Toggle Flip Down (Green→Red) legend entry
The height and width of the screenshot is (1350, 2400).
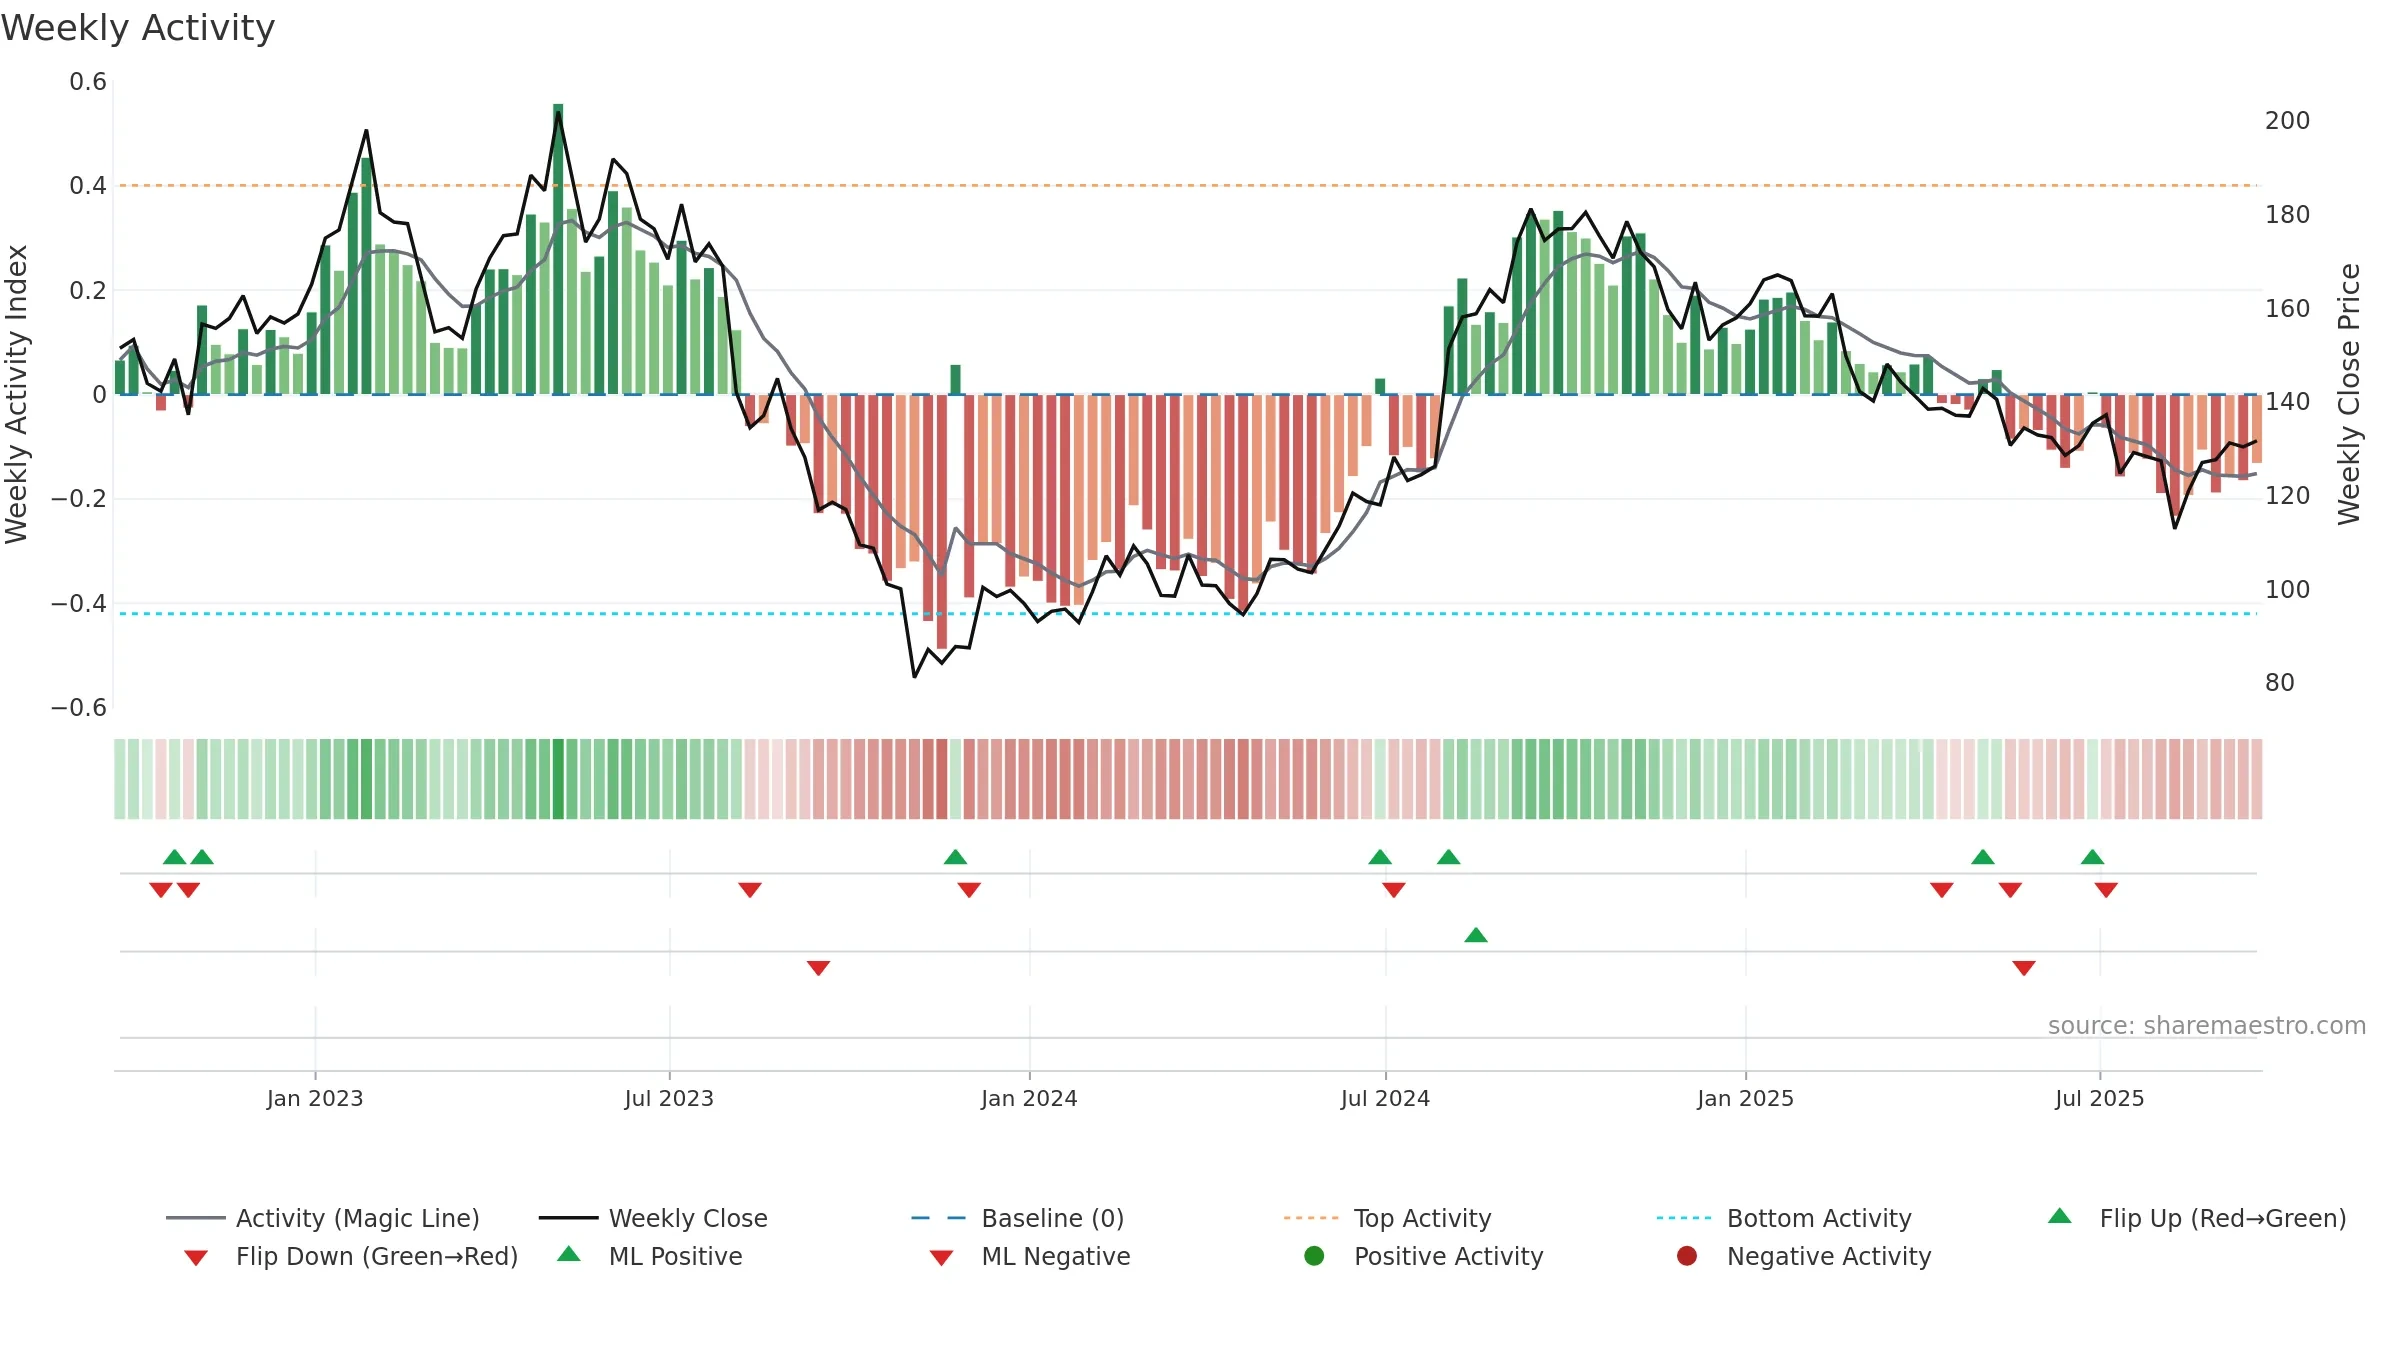point(351,1256)
